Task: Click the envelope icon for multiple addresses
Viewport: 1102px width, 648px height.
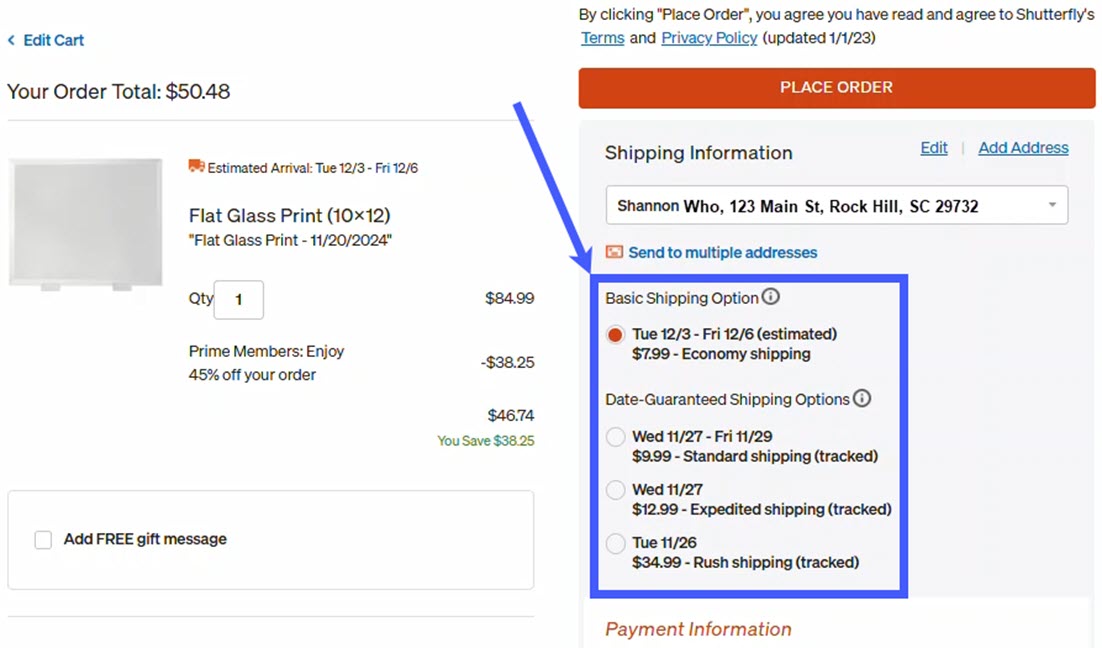Action: point(614,252)
